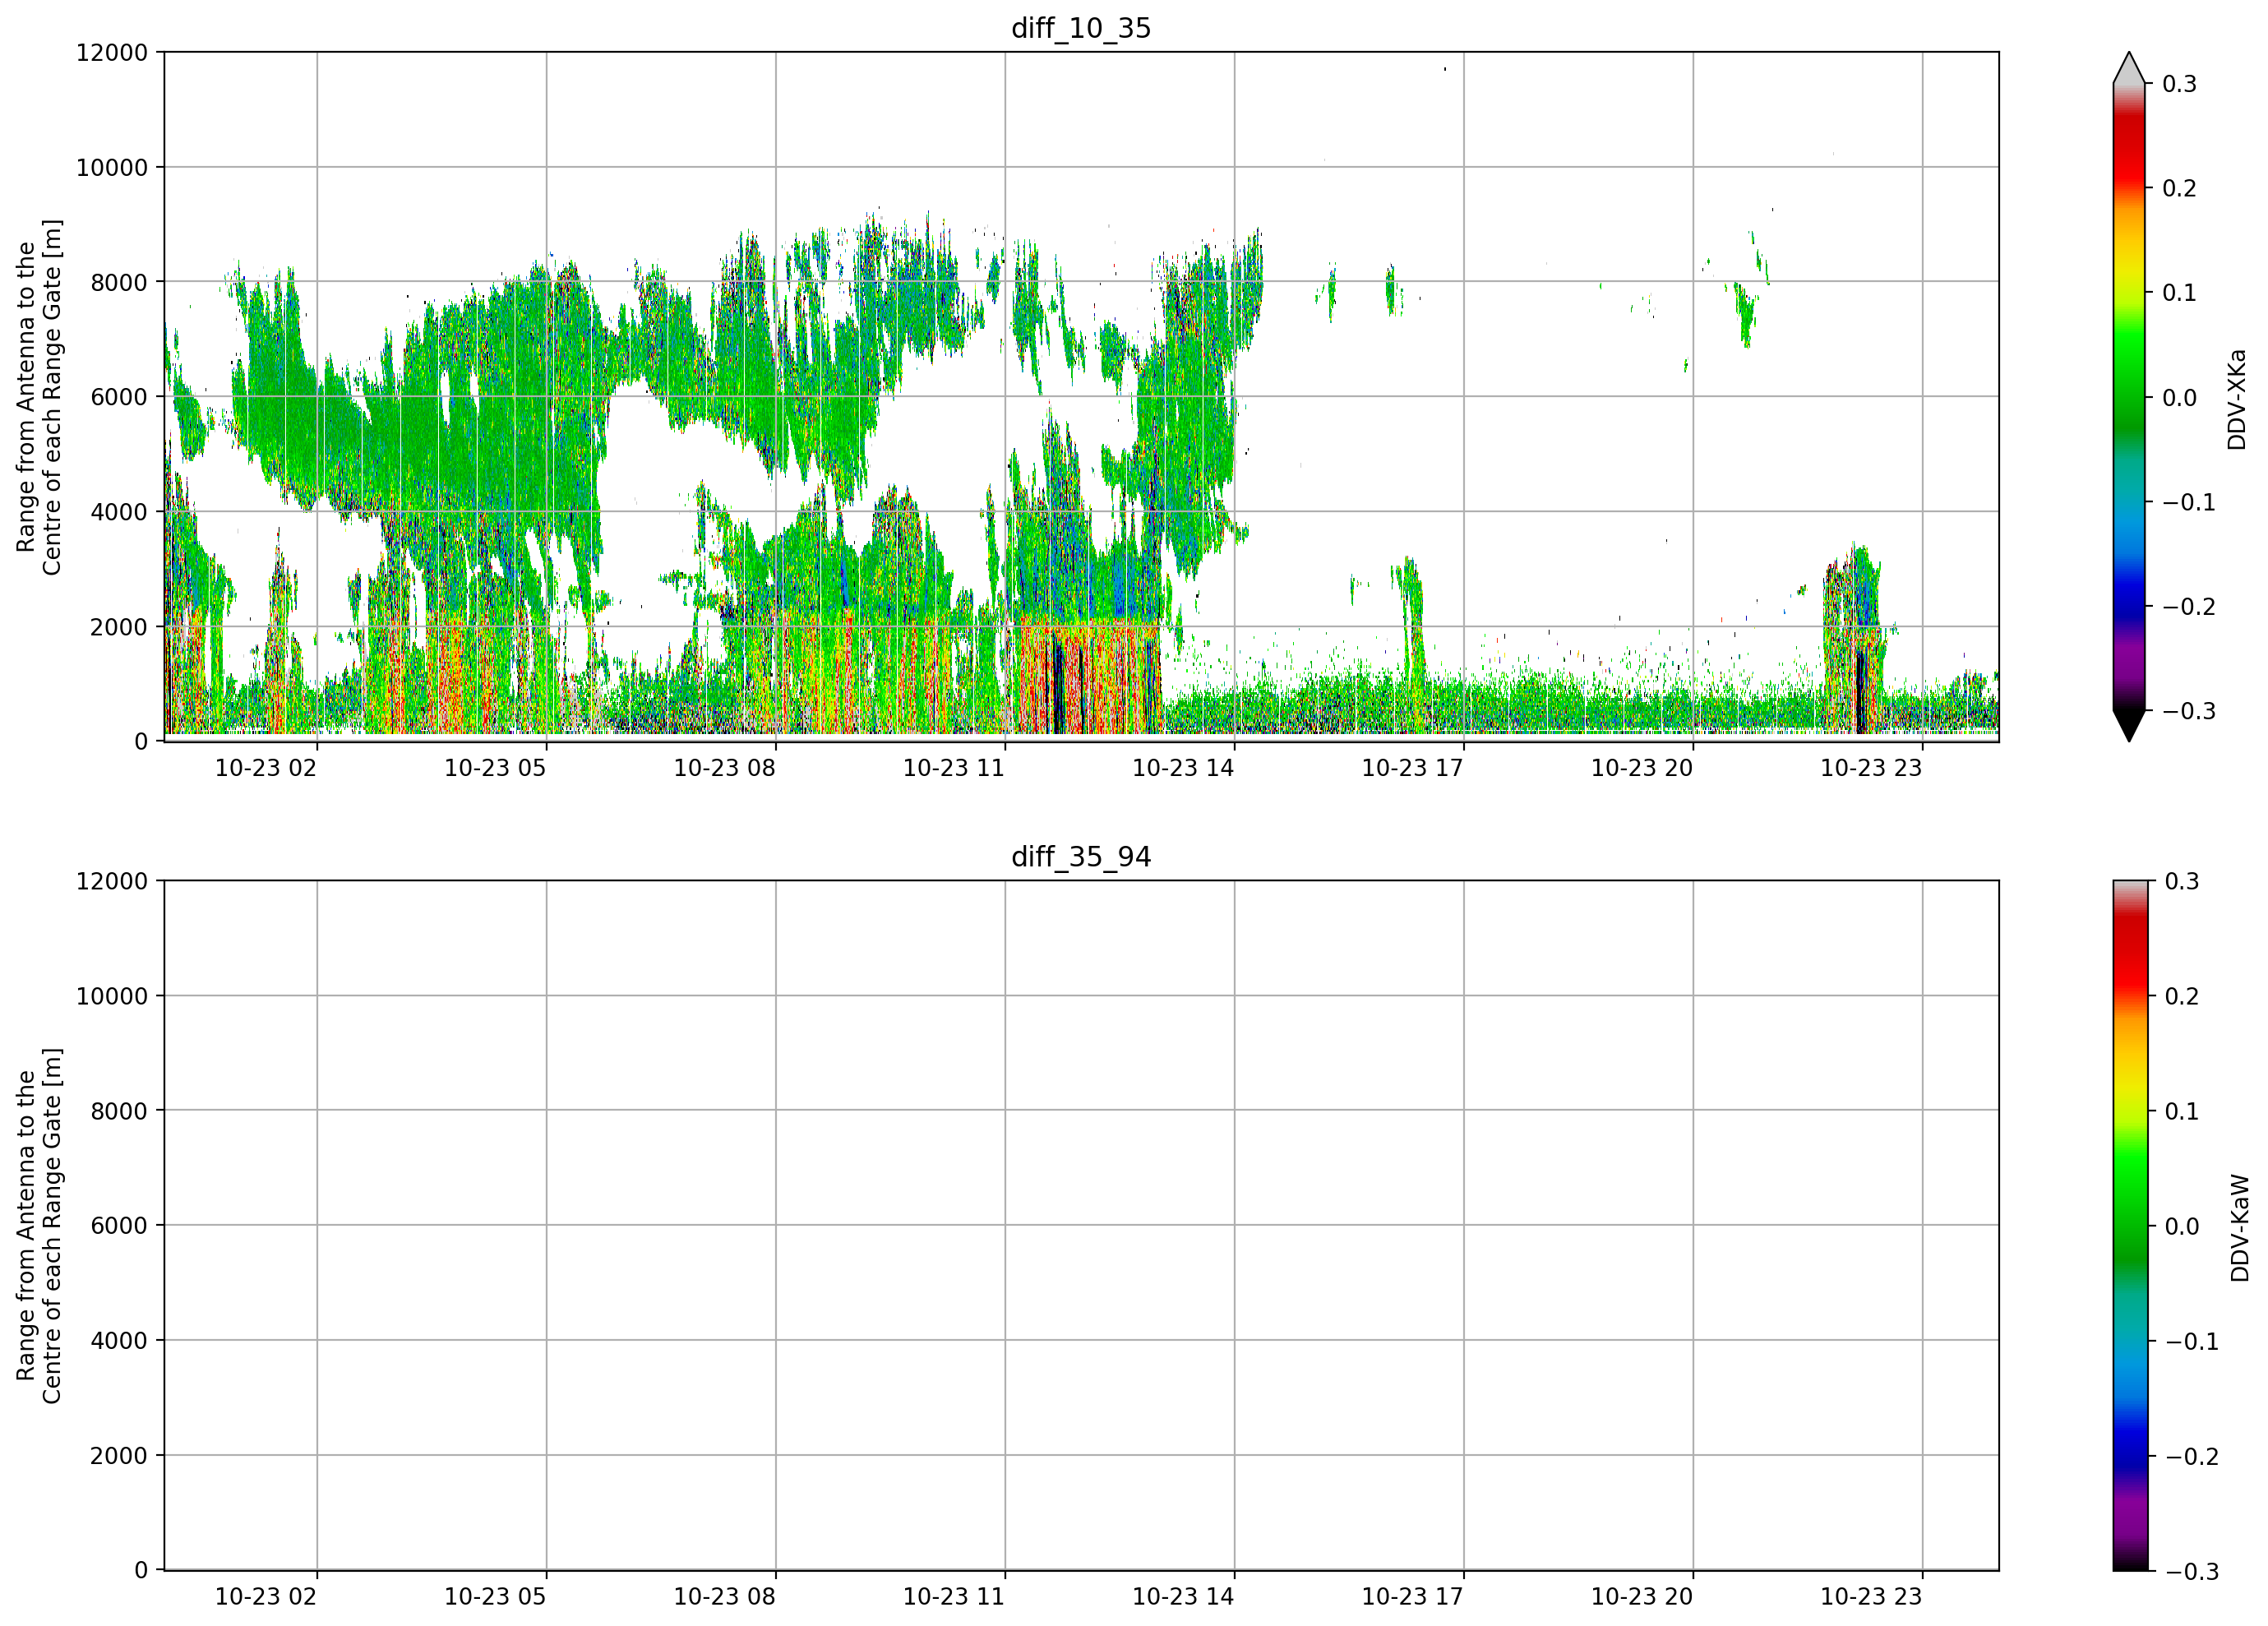
Task: Click the 12000 range tick of diff_10_35
Action: pyautogui.click(x=112, y=52)
